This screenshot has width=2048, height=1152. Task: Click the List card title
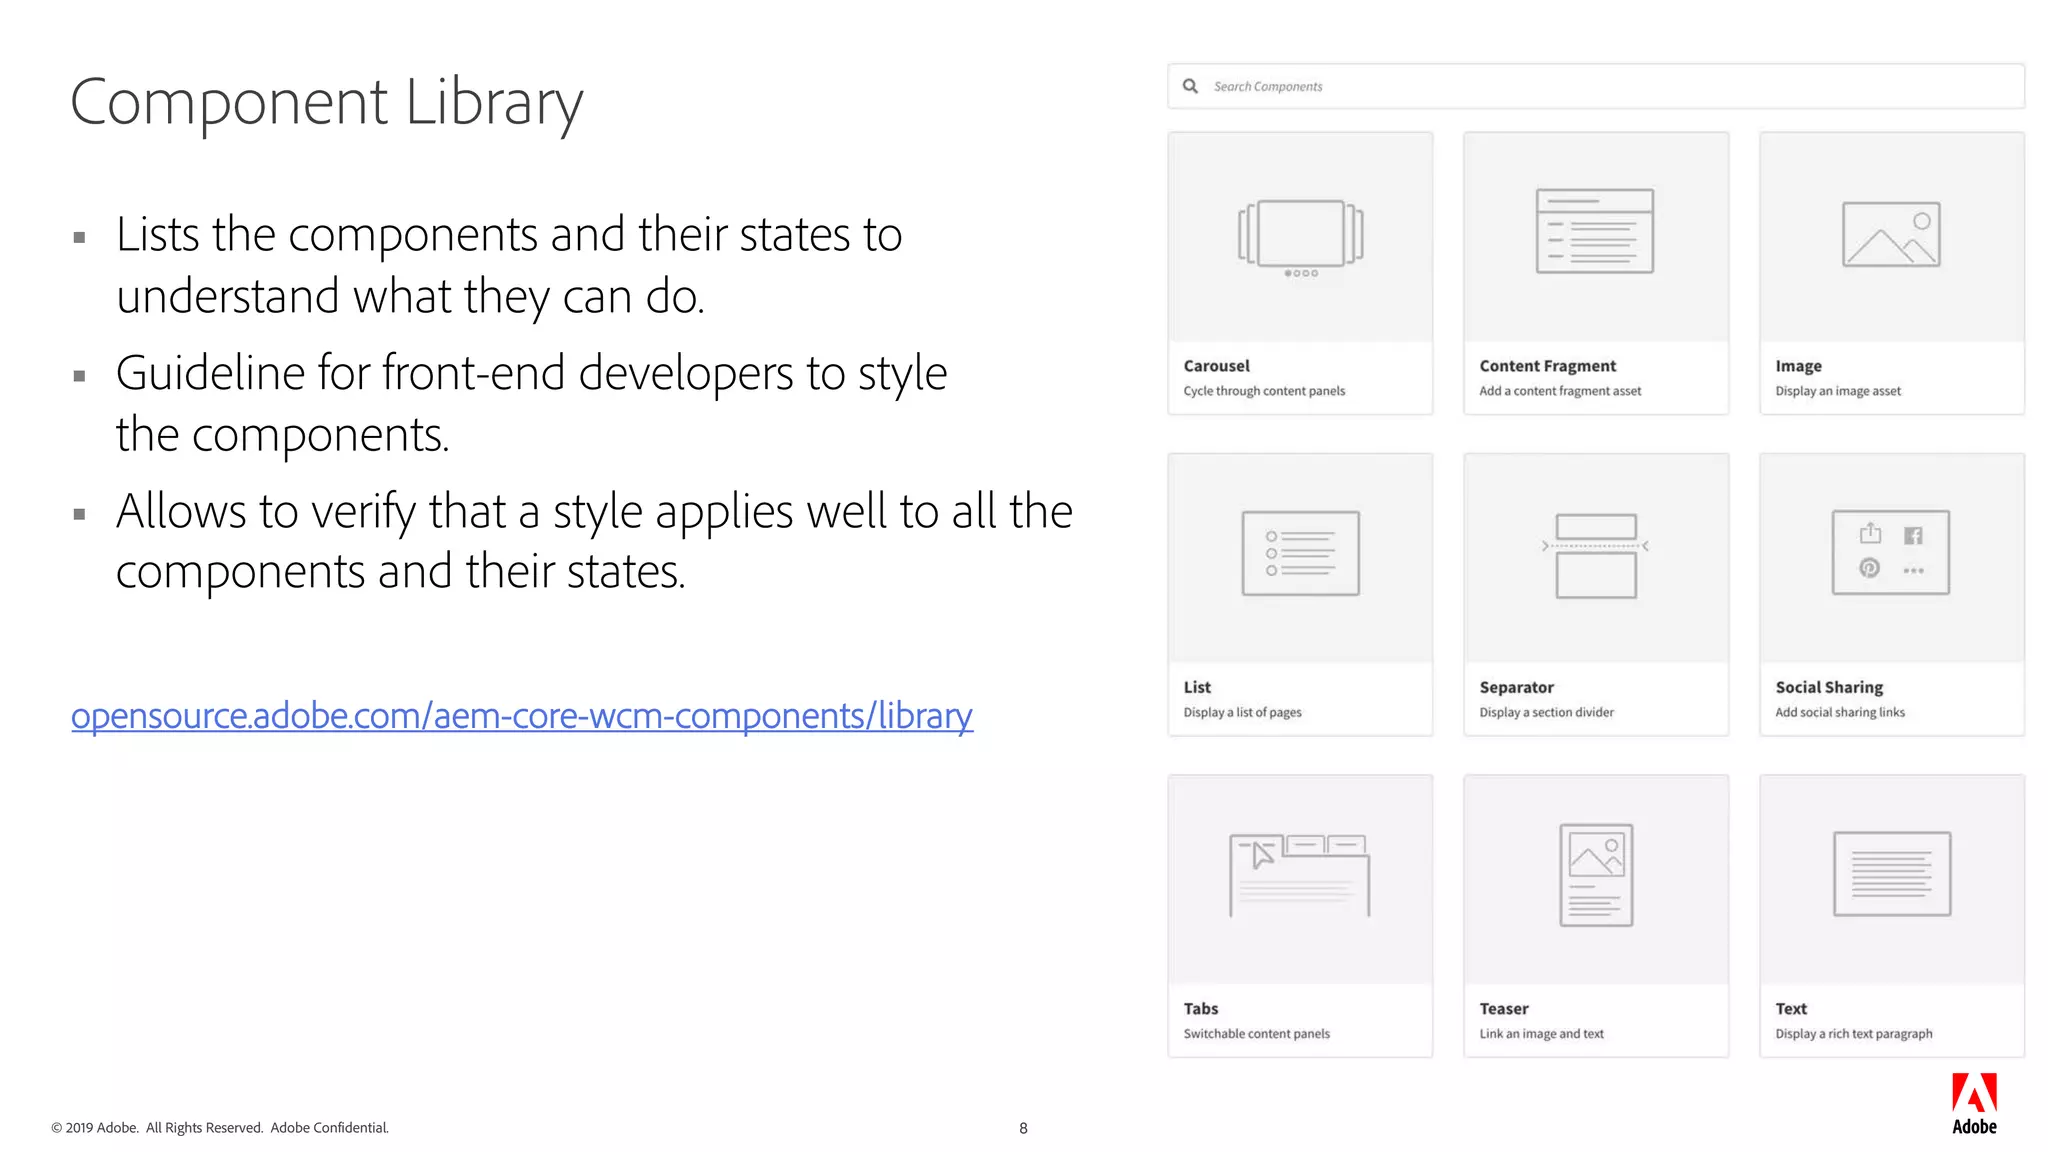[x=1197, y=687]
